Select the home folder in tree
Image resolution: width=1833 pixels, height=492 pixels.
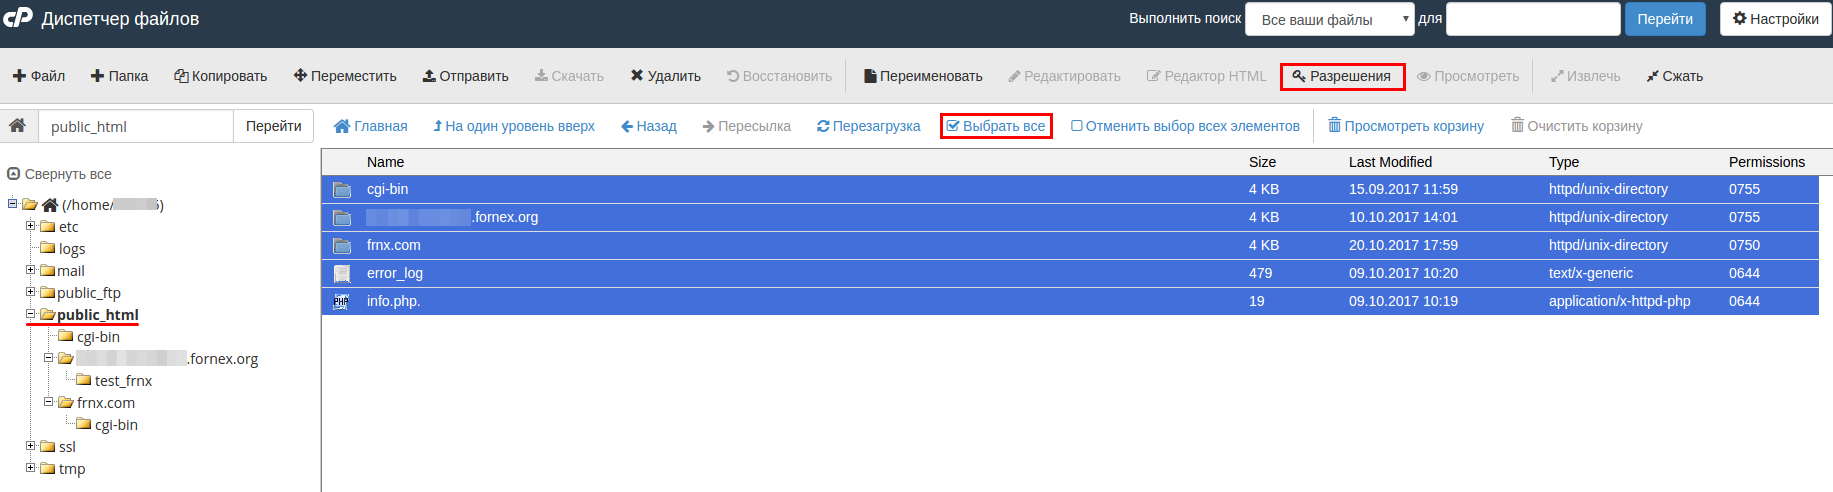(x=112, y=205)
